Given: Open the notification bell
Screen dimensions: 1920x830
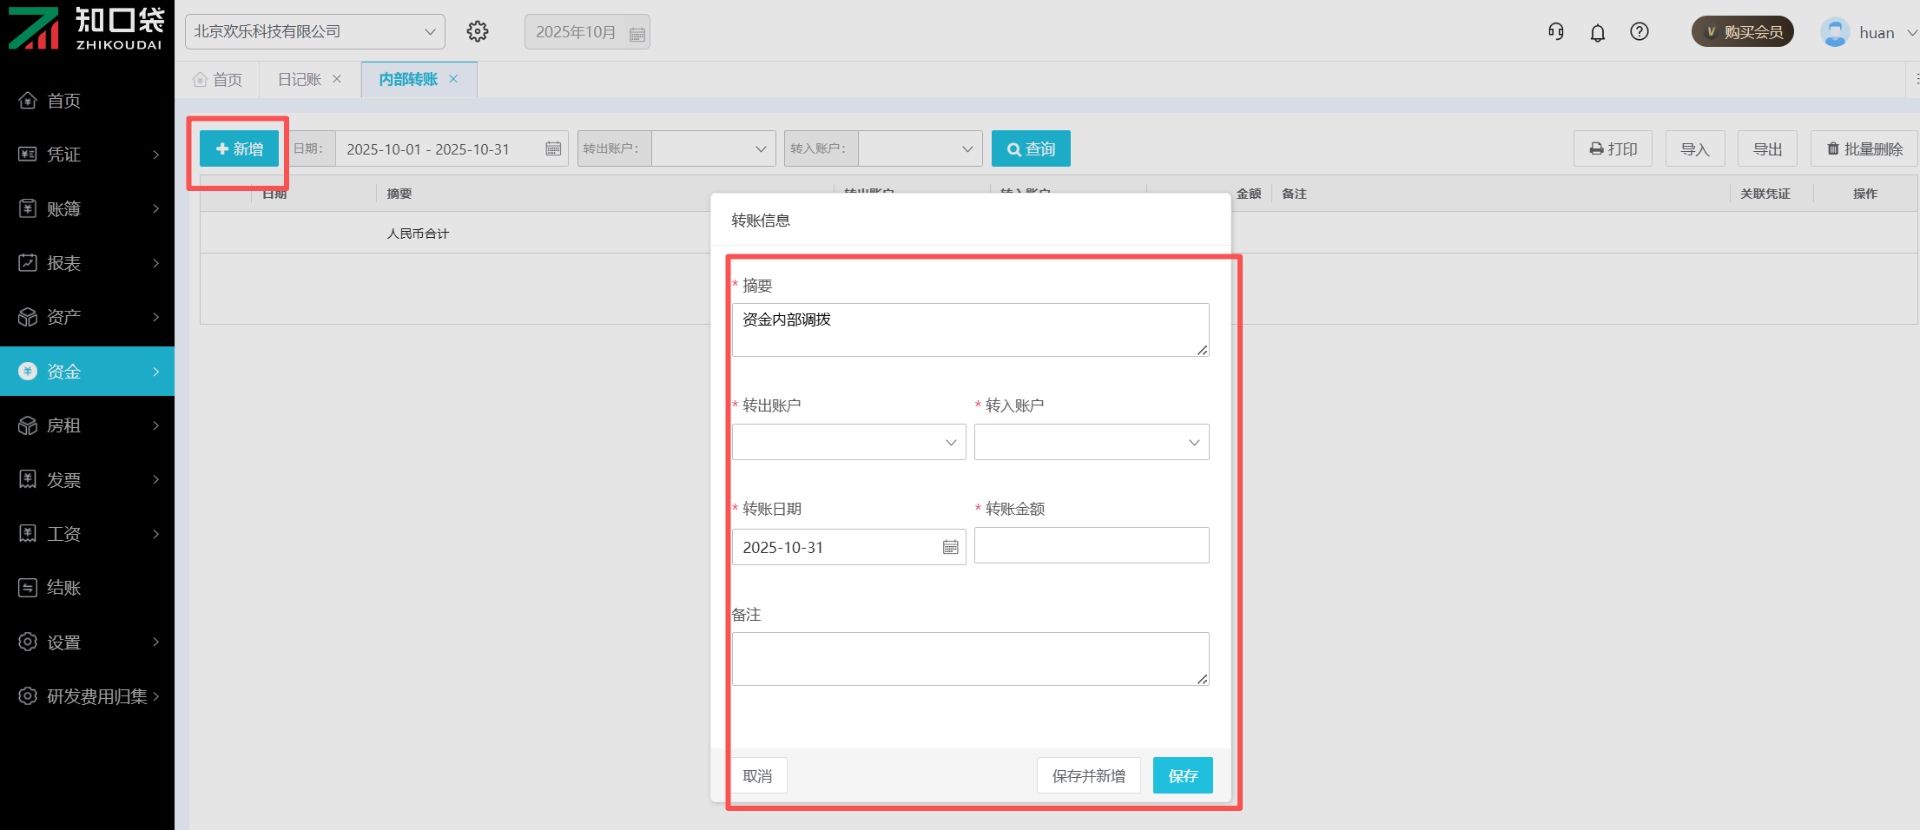Looking at the screenshot, I should click(x=1598, y=33).
